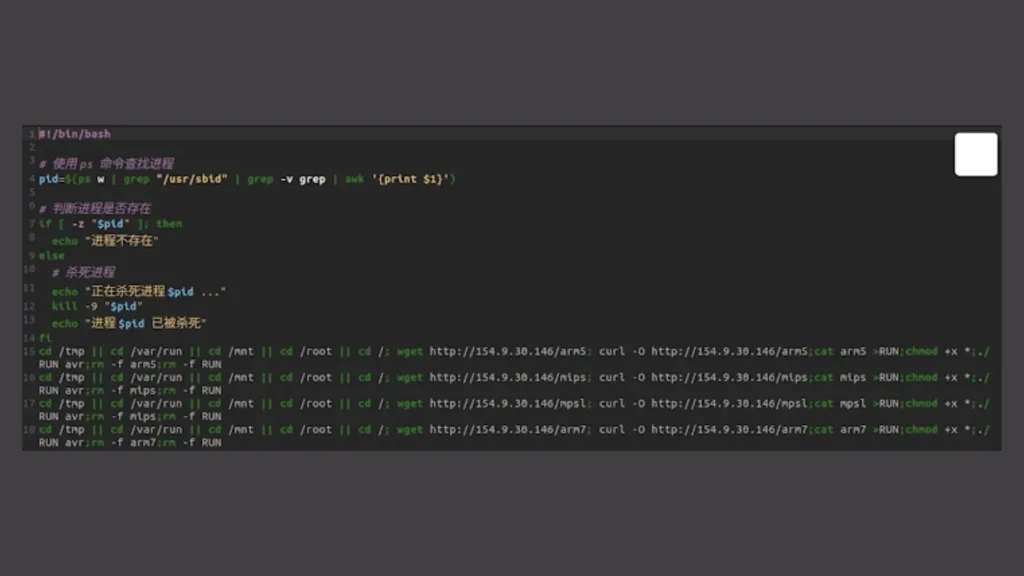Click the 'kill -9 "$pid"' command
This screenshot has width=1024, height=576.
pyautogui.click(x=97, y=306)
